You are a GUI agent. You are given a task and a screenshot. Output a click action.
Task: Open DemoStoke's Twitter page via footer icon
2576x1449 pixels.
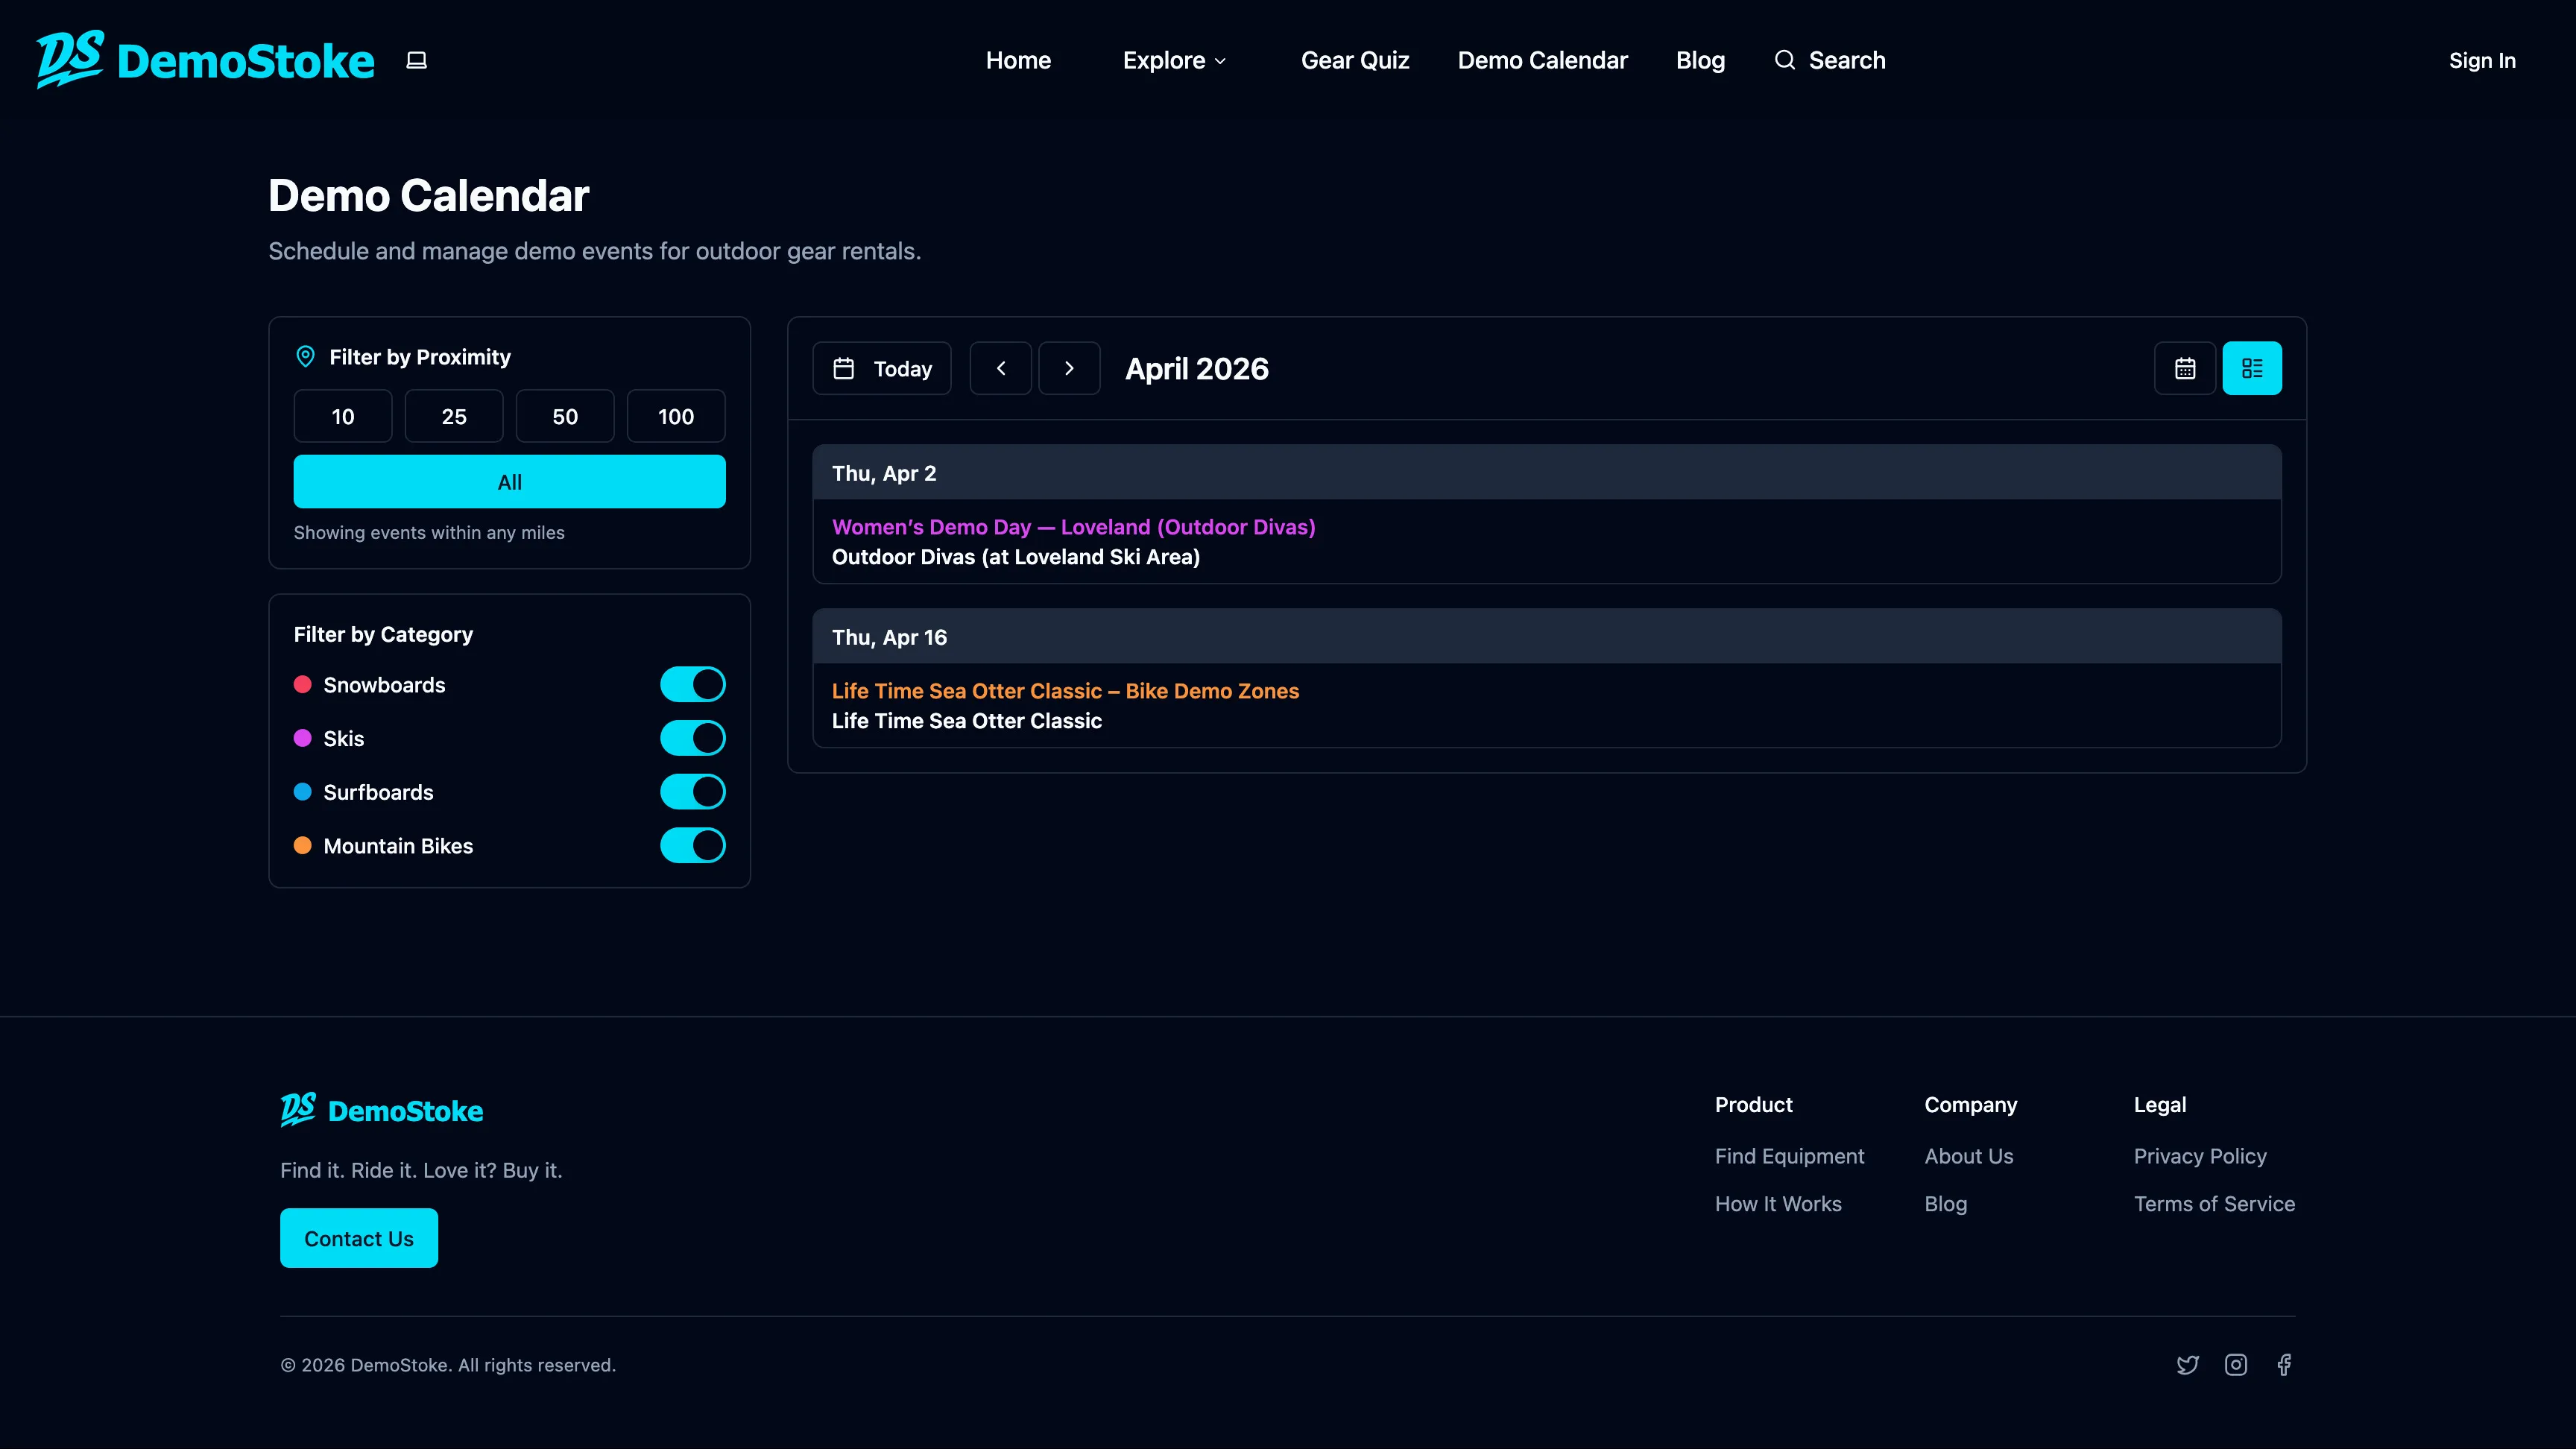2188,1364
